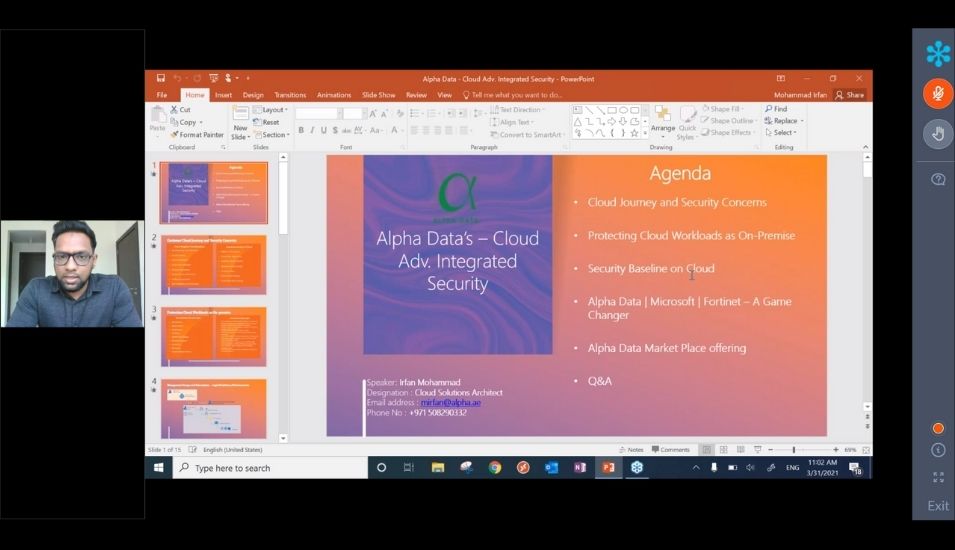Image resolution: width=955 pixels, height=550 pixels.
Task: Open Outlook from the taskbar
Action: (x=551, y=467)
